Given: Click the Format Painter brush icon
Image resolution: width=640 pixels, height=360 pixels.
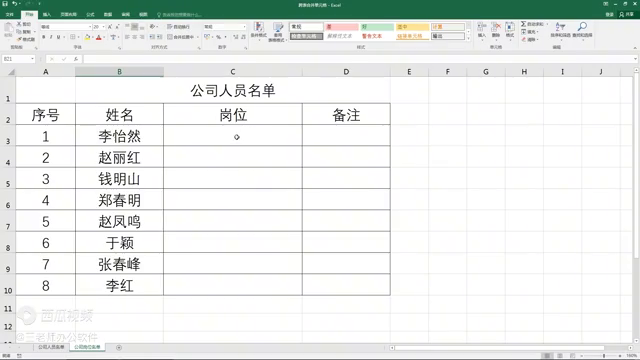Looking at the screenshot, I should pyautogui.click(x=19, y=39).
